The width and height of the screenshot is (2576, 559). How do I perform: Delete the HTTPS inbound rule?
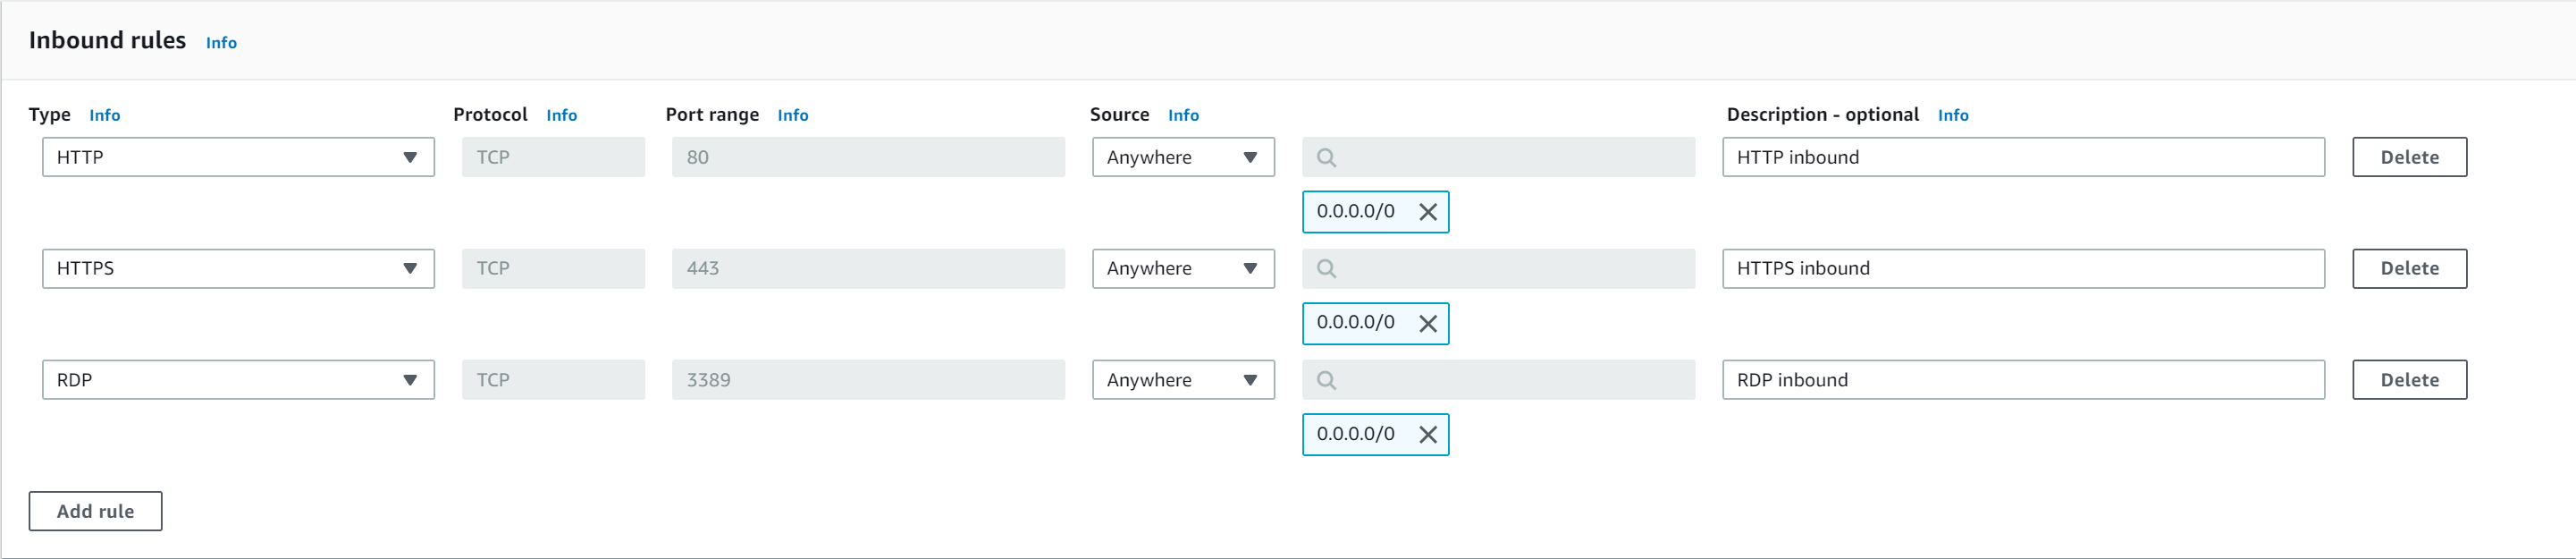click(x=2409, y=269)
